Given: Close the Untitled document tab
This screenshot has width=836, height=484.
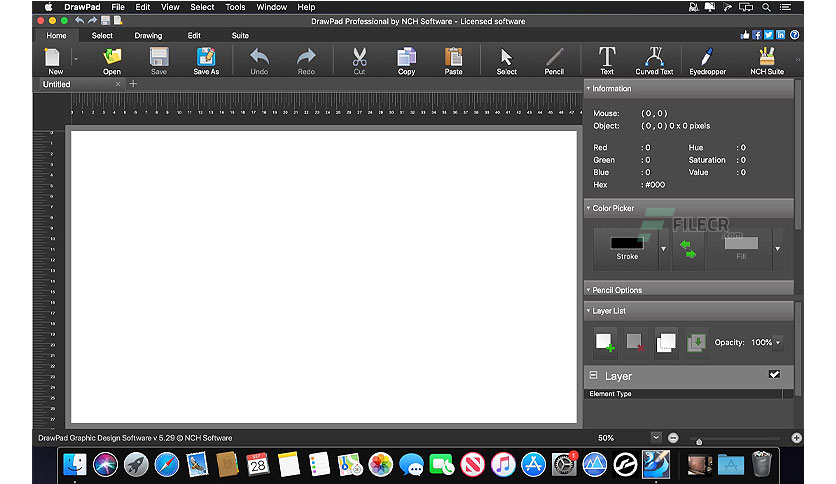Looking at the screenshot, I should (118, 84).
